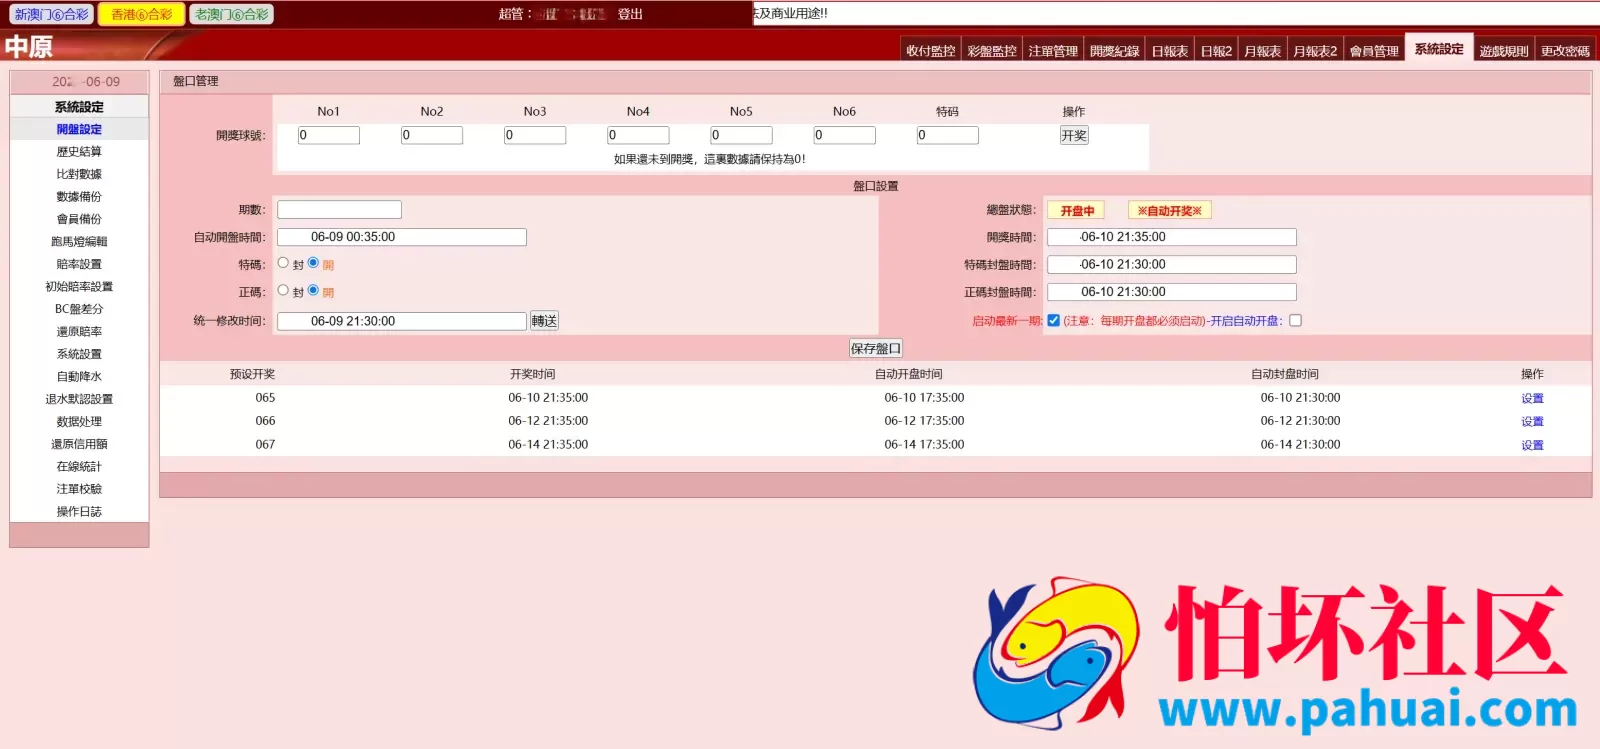The image size is (1600, 749).
Task: Focus the No2 ball number field
Action: (432, 135)
